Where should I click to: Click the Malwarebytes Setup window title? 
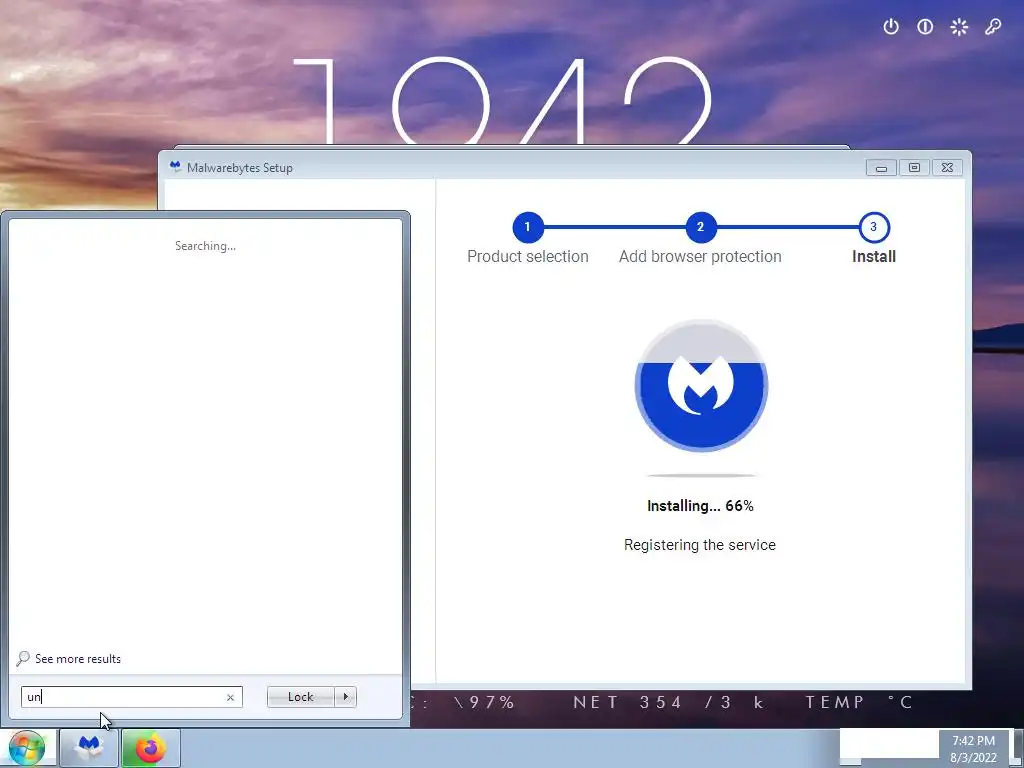[240, 168]
